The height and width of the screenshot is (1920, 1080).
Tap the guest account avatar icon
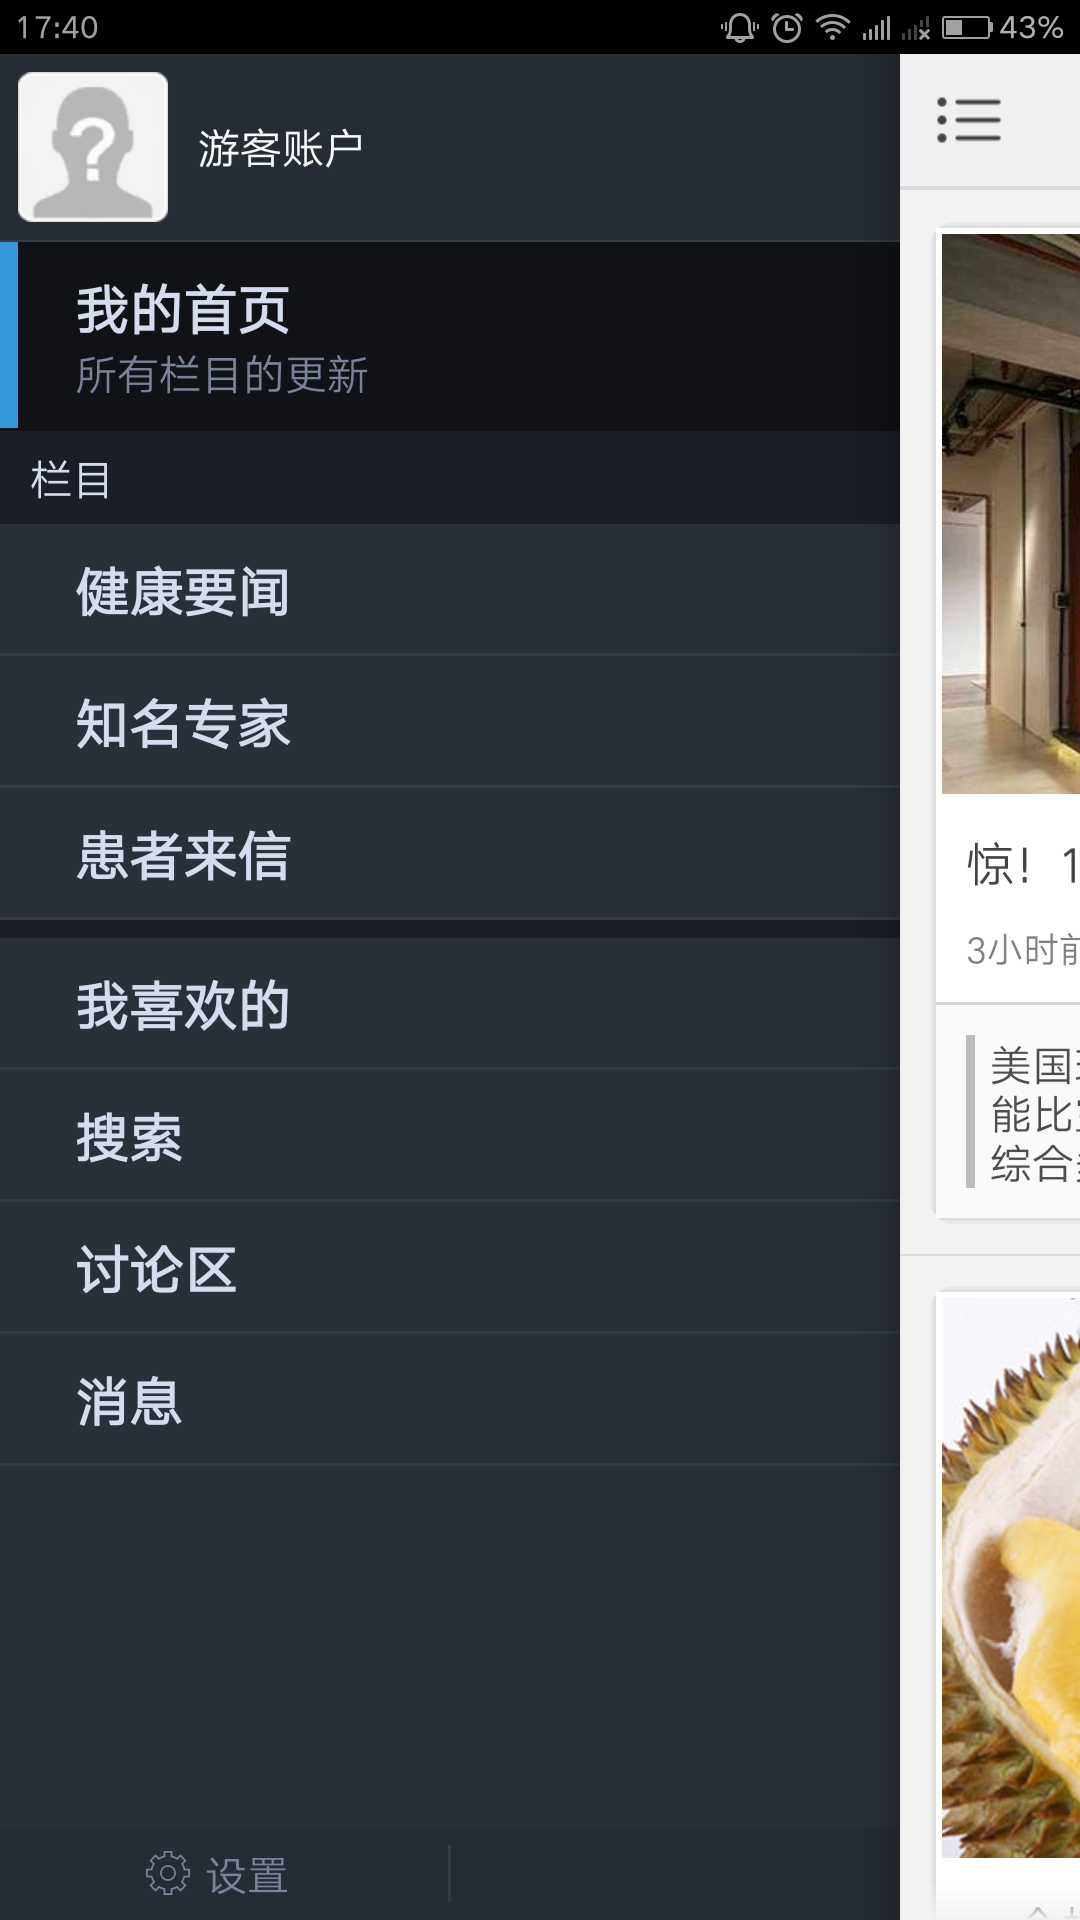point(93,147)
